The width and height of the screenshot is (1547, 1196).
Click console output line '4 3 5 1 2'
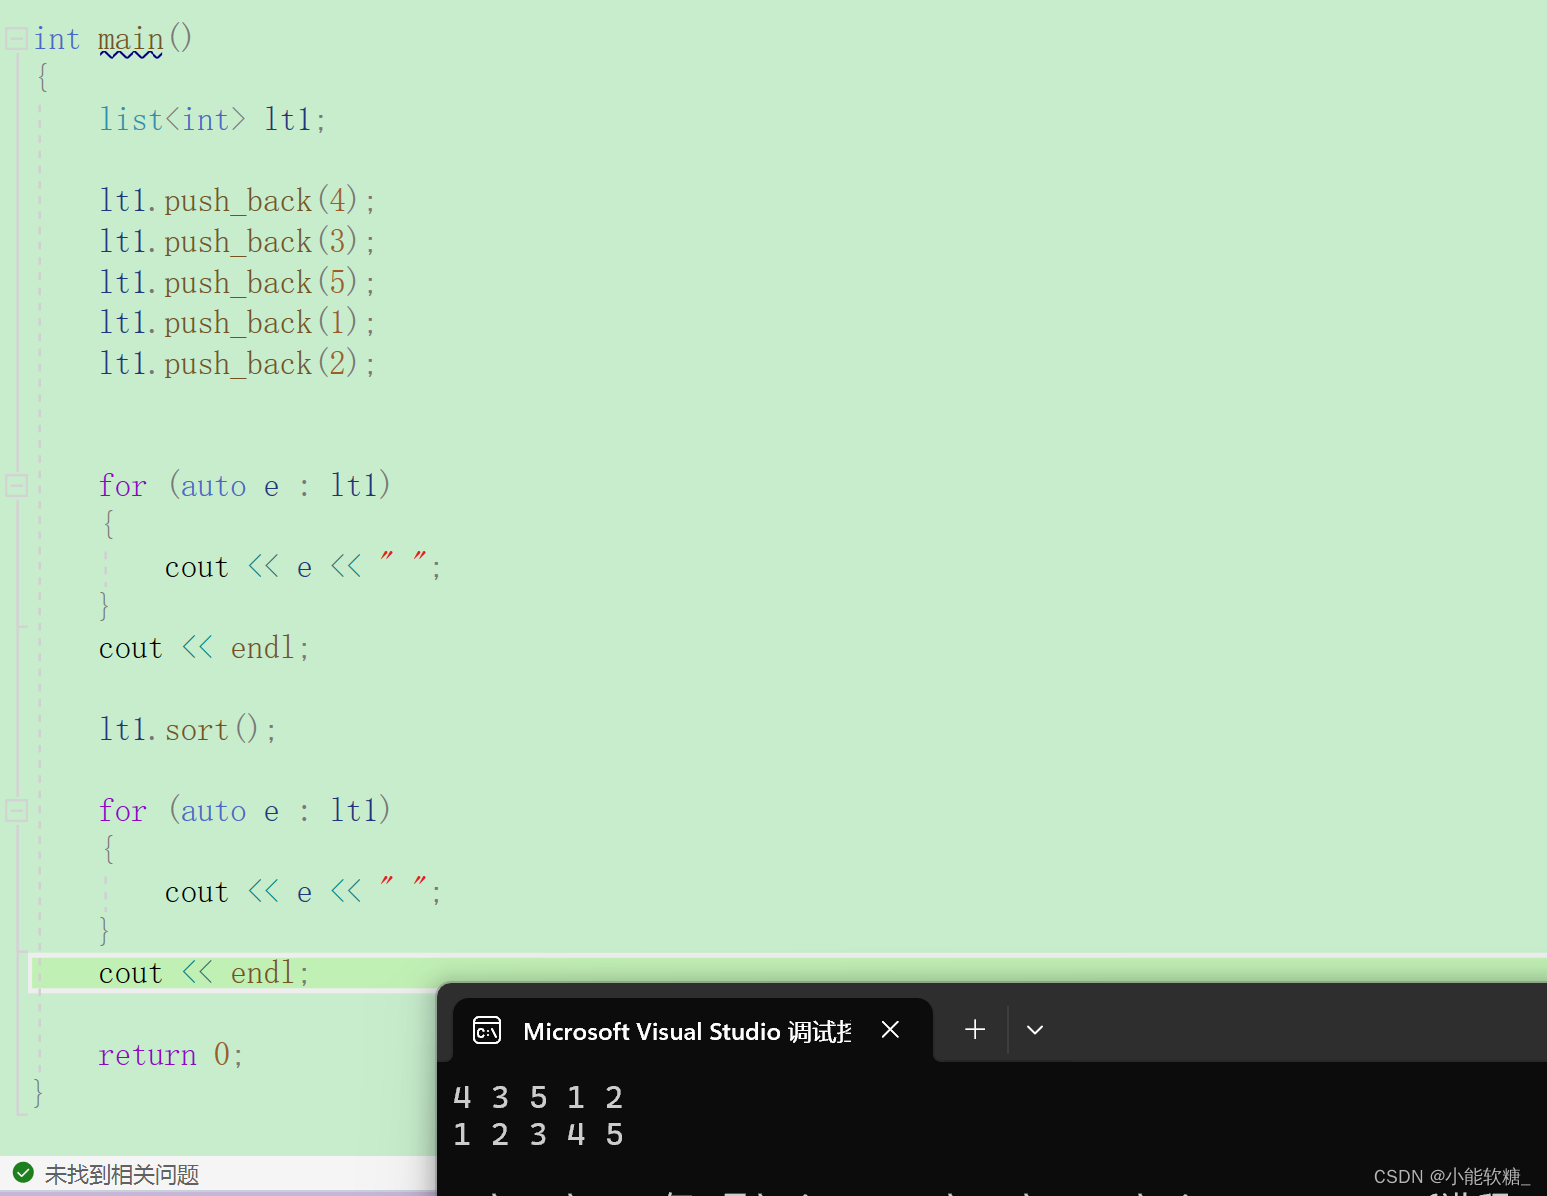point(538,1098)
